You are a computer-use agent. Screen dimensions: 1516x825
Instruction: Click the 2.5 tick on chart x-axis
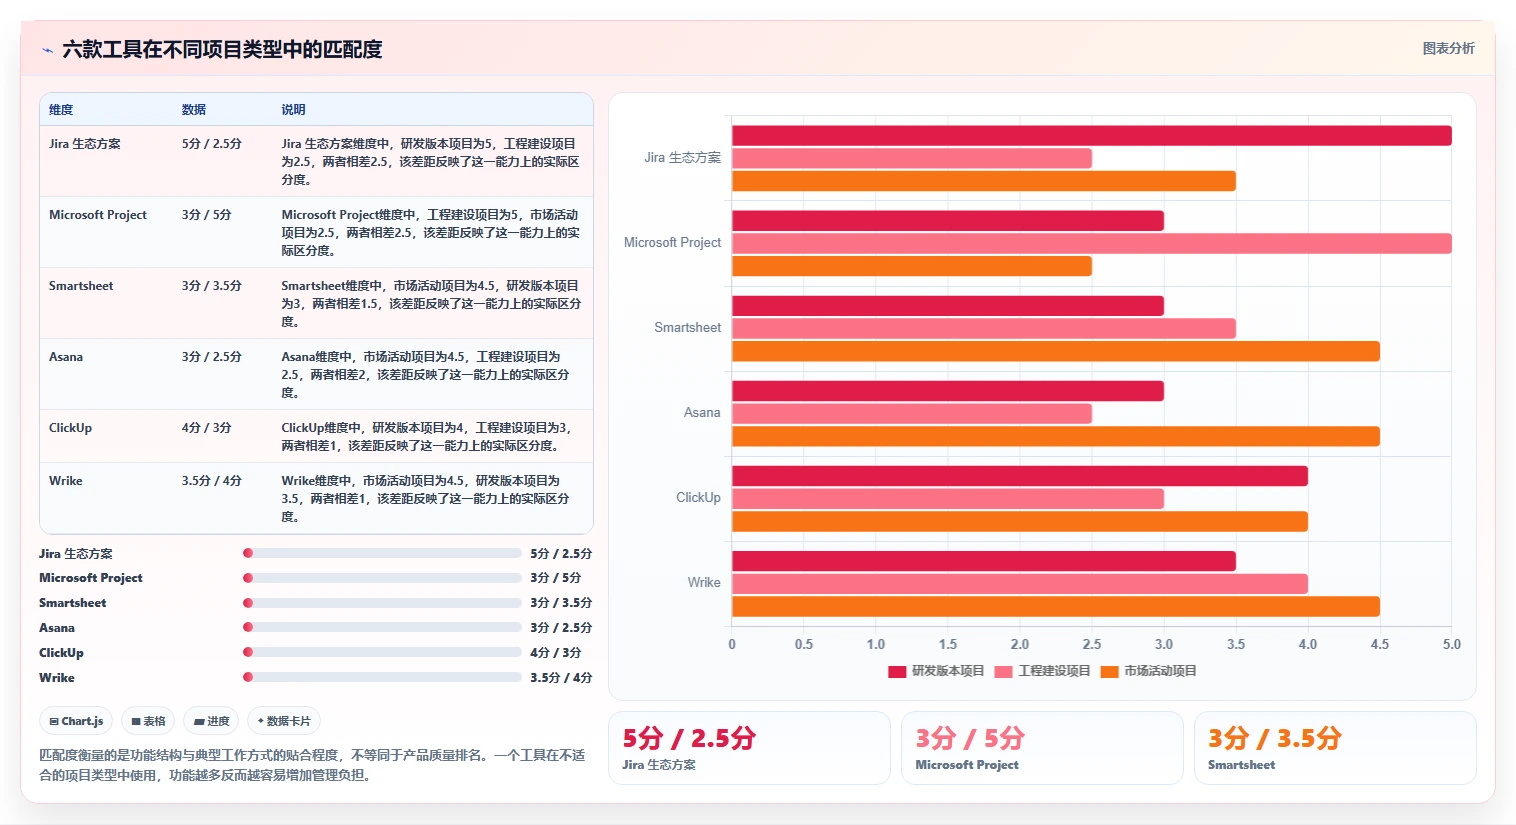(1092, 645)
